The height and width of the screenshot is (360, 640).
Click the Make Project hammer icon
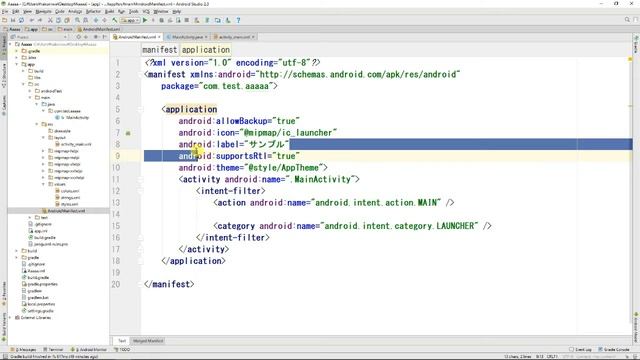115,20
